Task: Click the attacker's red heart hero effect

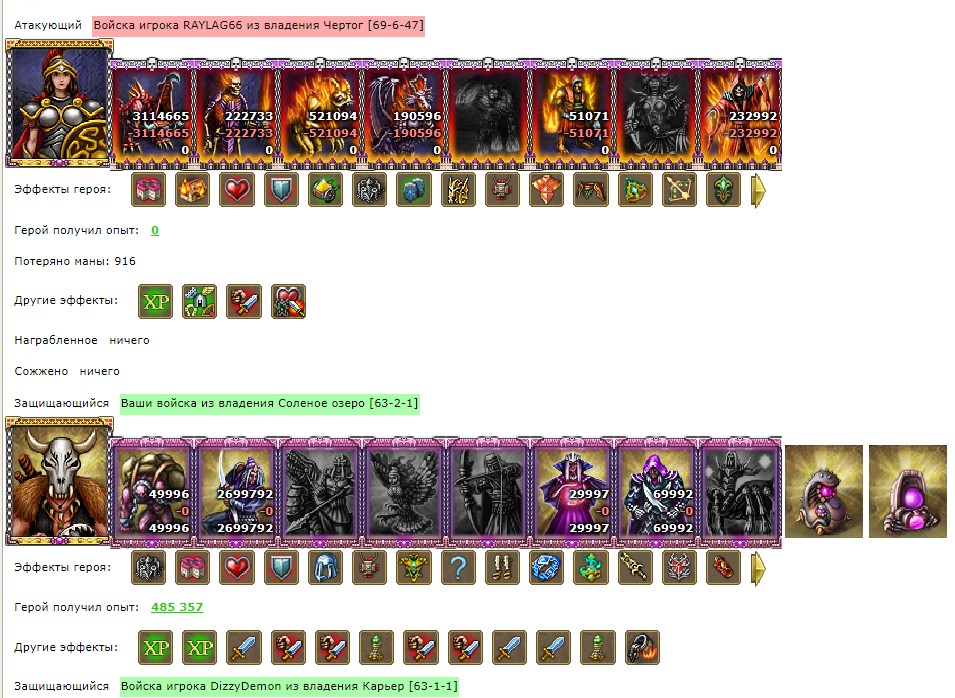Action: (237, 189)
